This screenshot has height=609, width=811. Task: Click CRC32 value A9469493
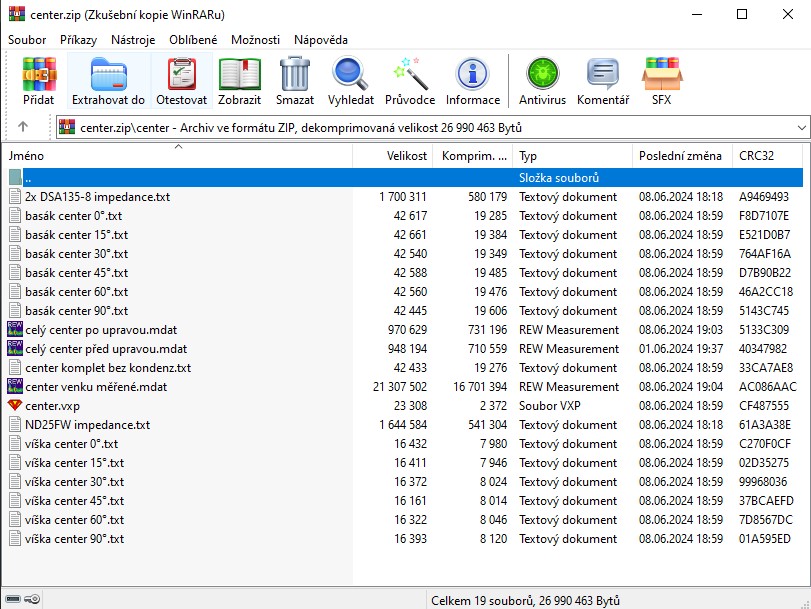764,197
